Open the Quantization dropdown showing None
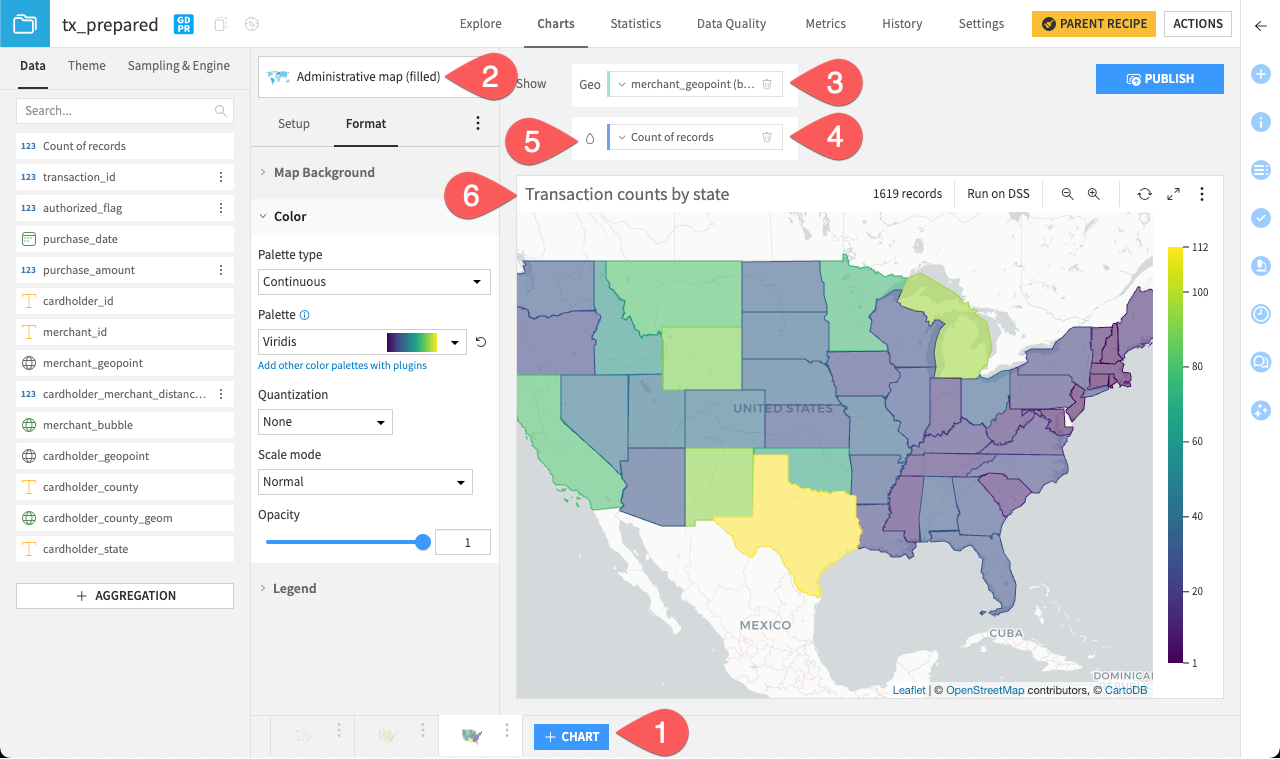 pos(325,421)
